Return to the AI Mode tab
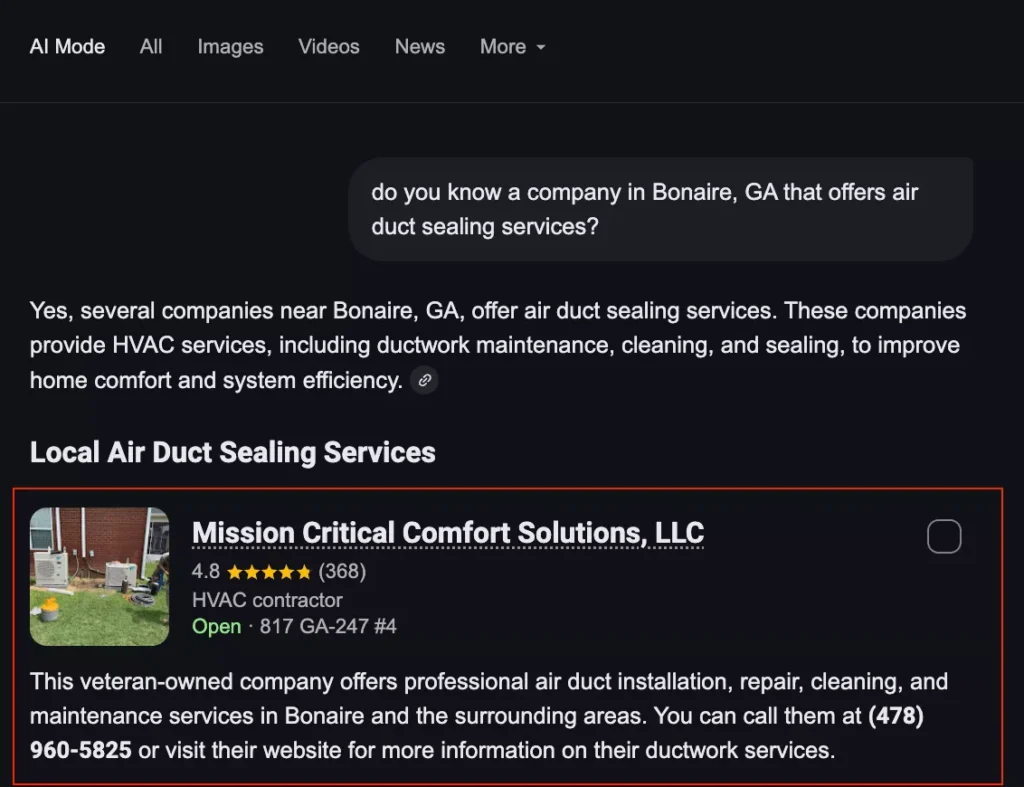Image resolution: width=1024 pixels, height=787 pixels. 66,47
